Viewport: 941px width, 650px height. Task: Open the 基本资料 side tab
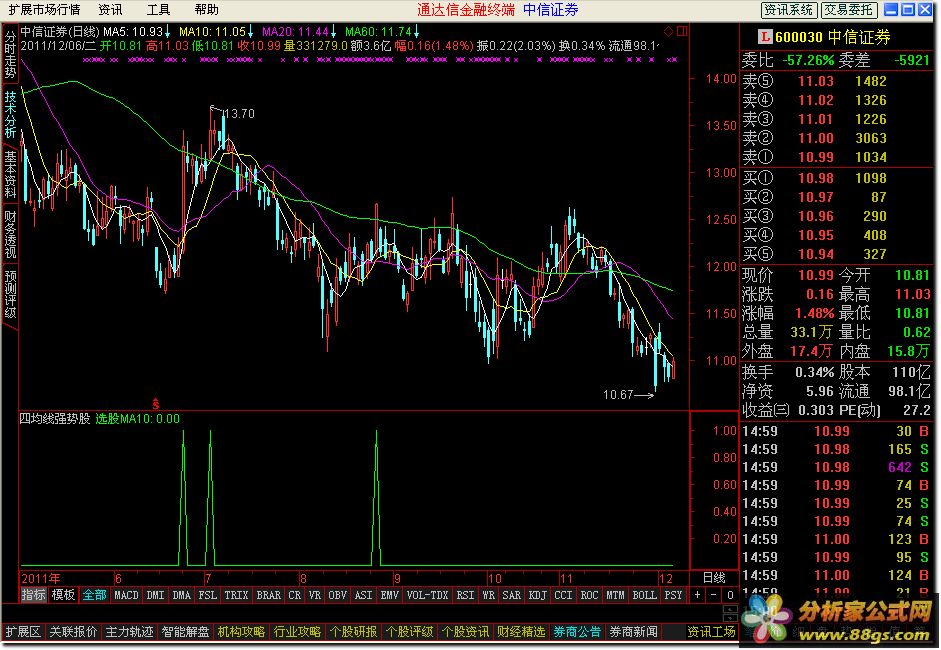(10, 174)
